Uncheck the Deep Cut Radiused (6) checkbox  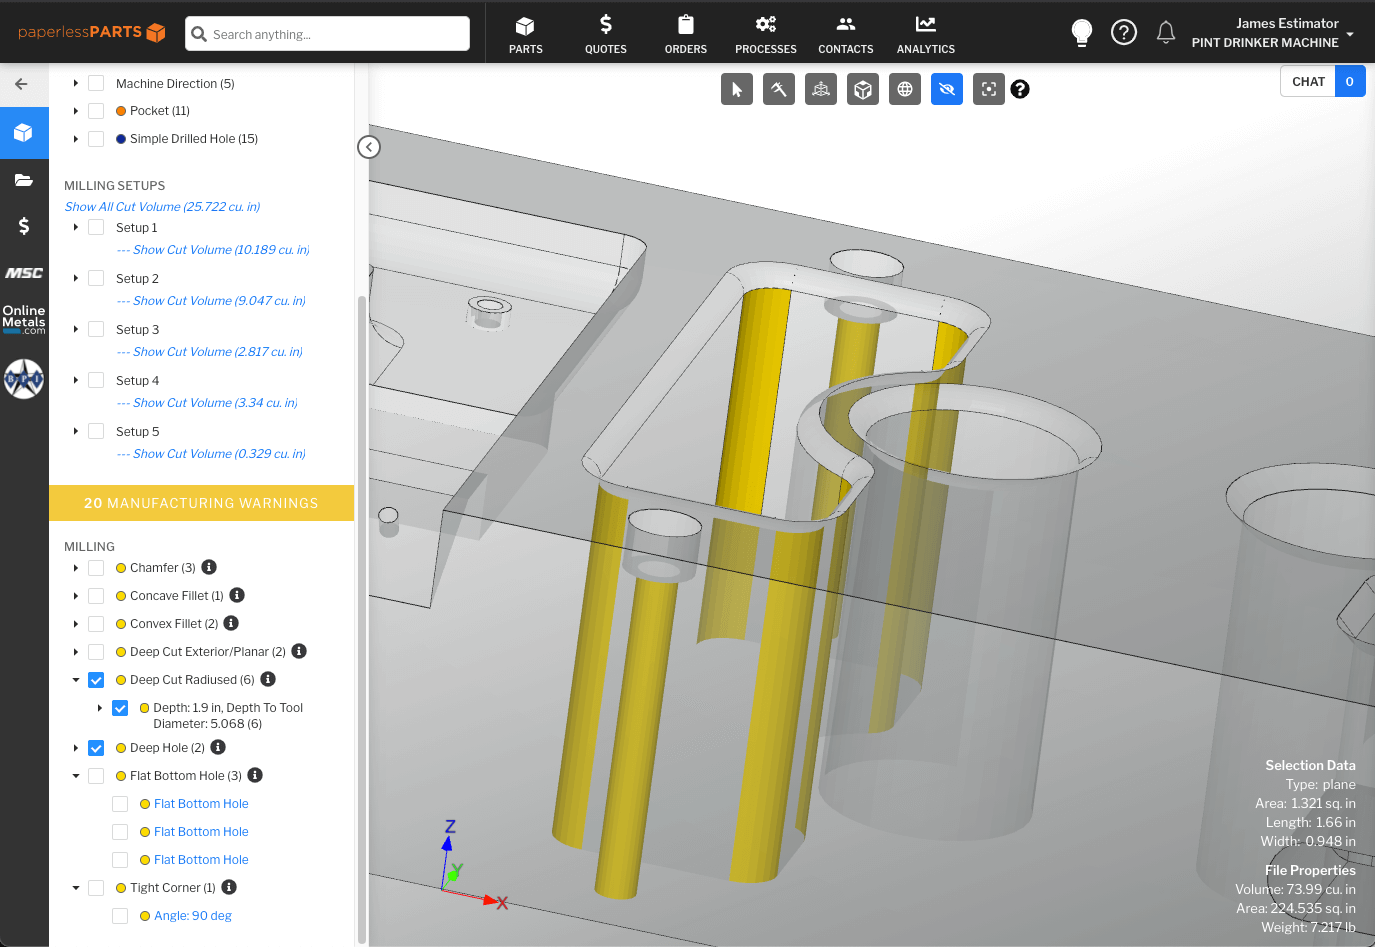click(x=96, y=680)
